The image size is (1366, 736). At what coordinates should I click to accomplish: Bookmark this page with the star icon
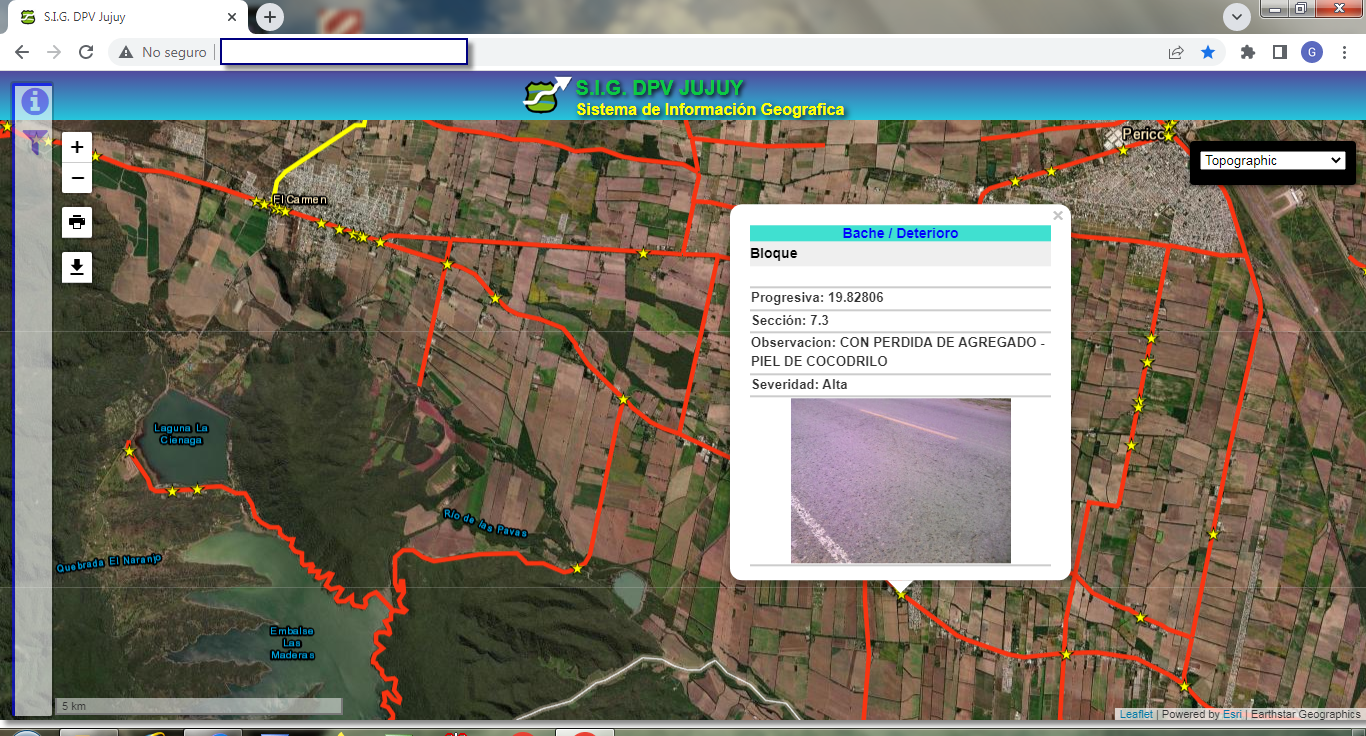coord(1208,52)
